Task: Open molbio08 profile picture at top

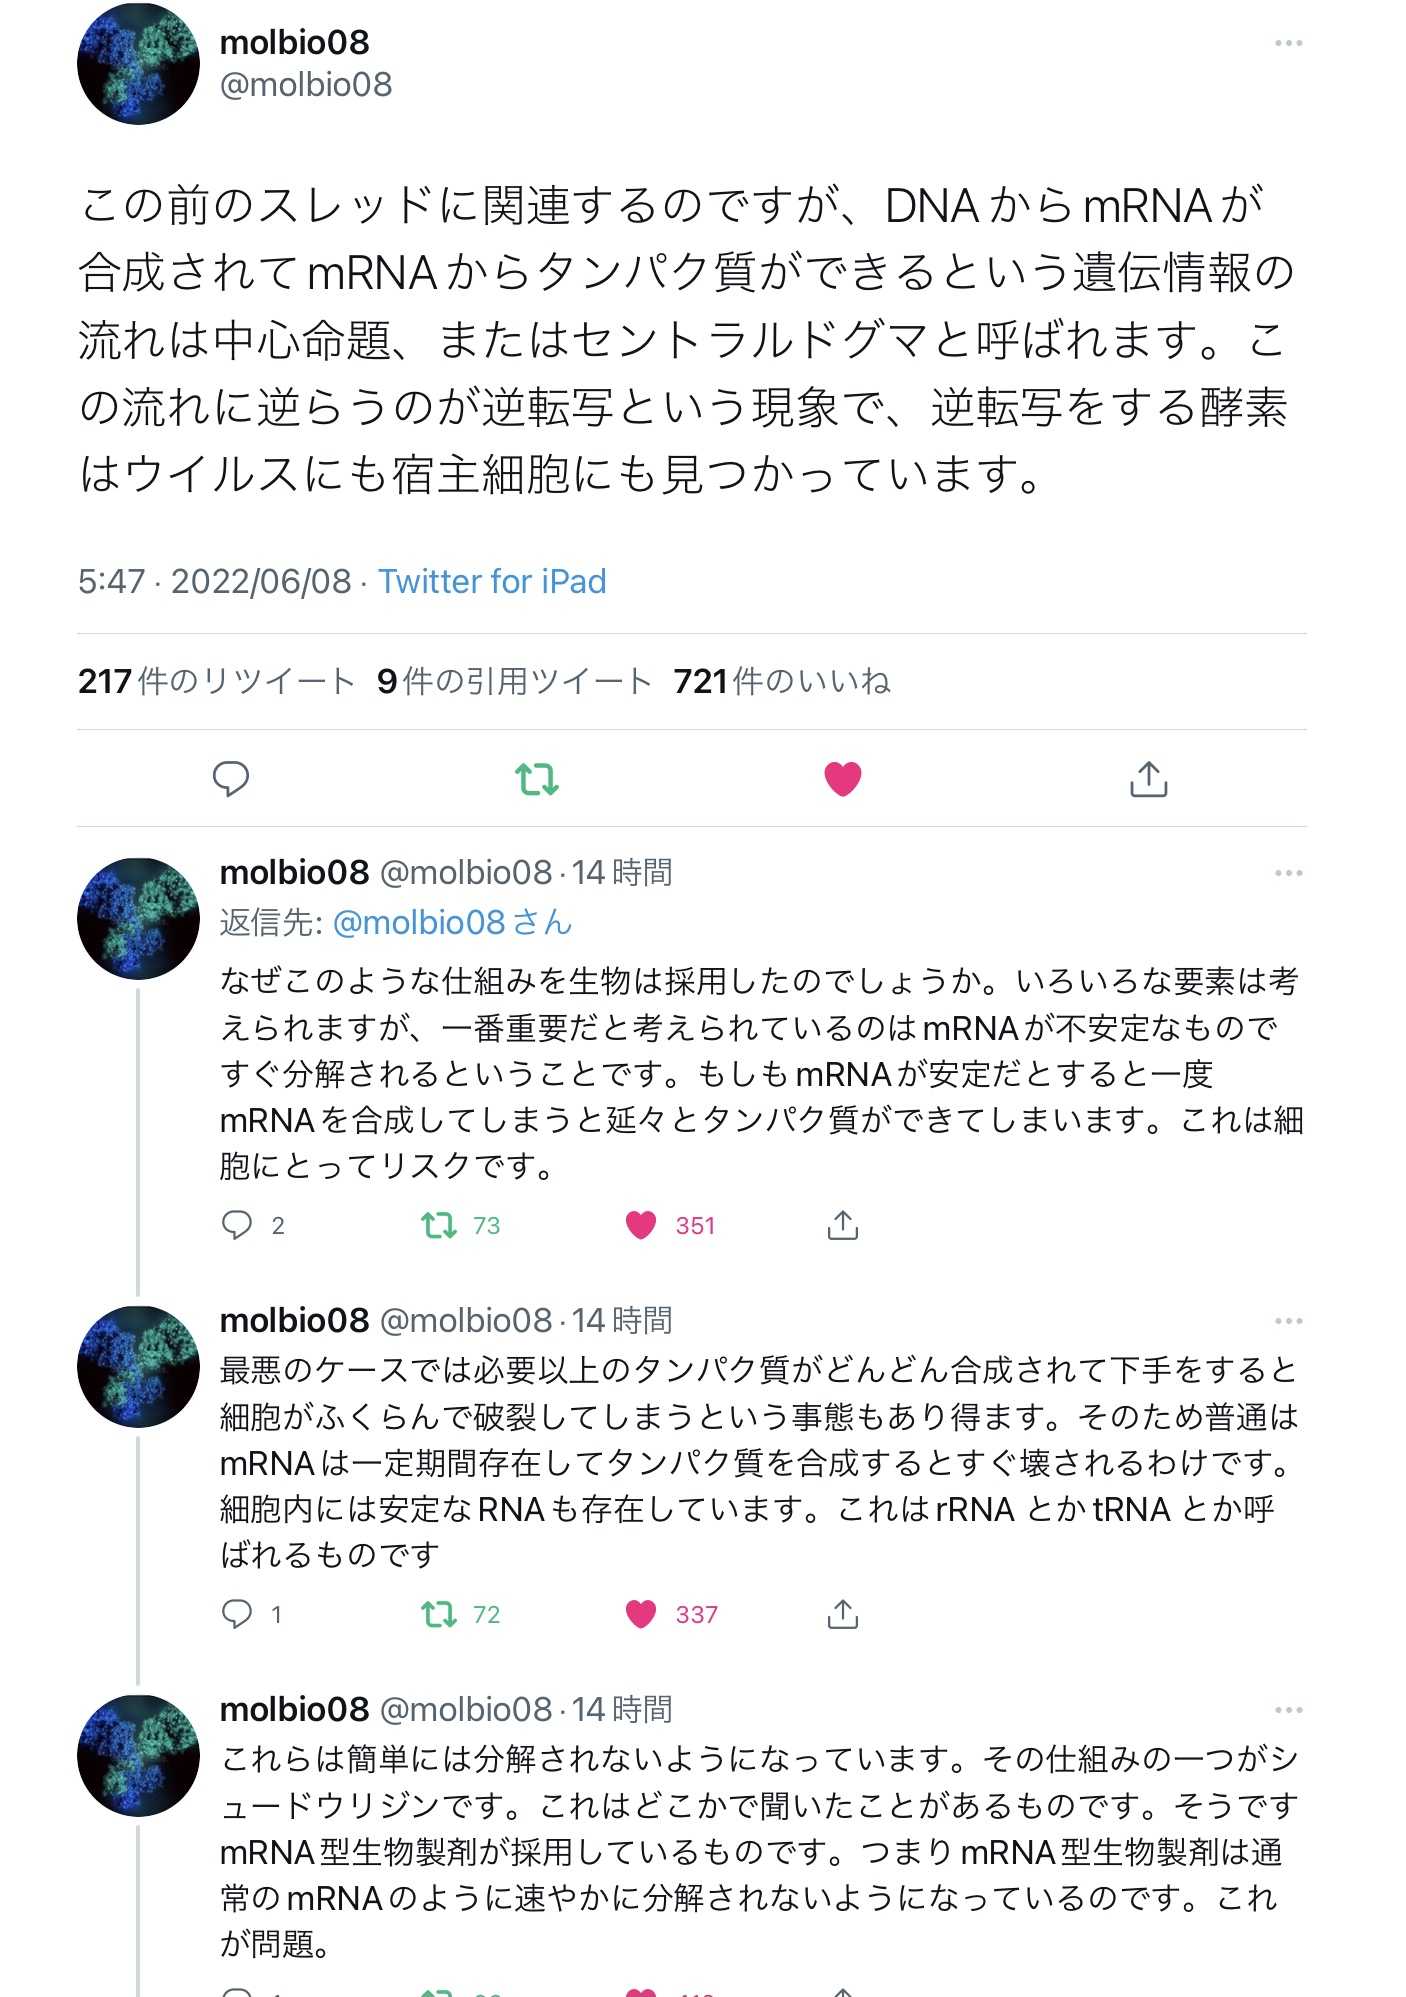Action: 138,64
